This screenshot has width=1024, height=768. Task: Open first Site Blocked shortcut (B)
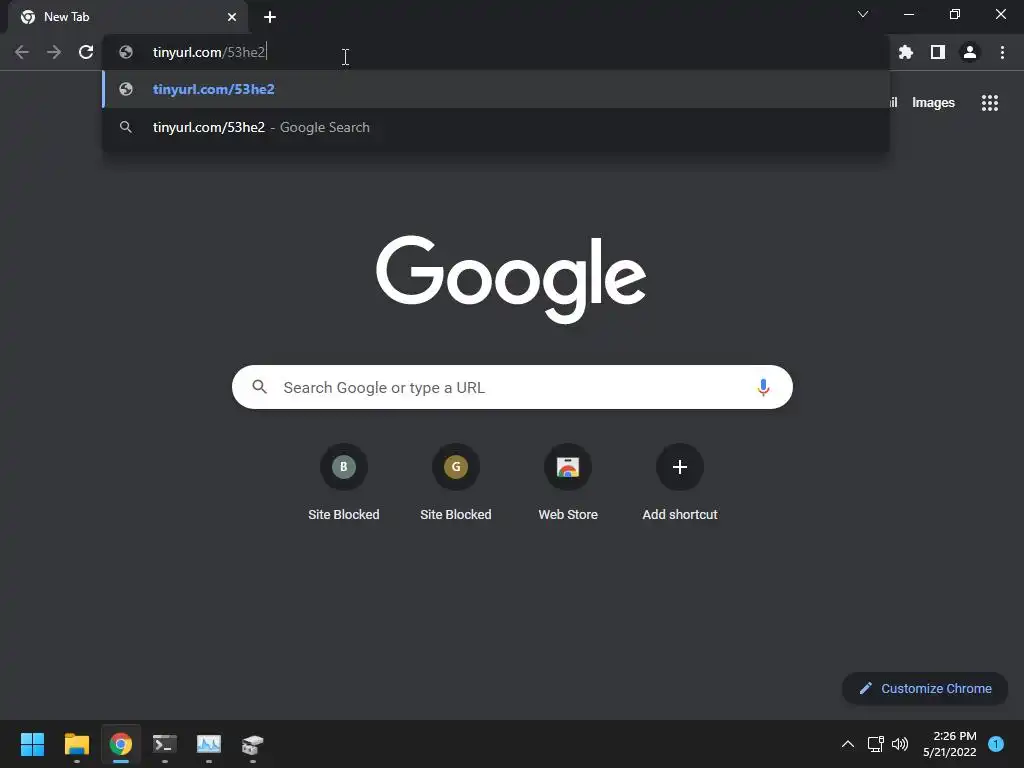click(x=344, y=483)
